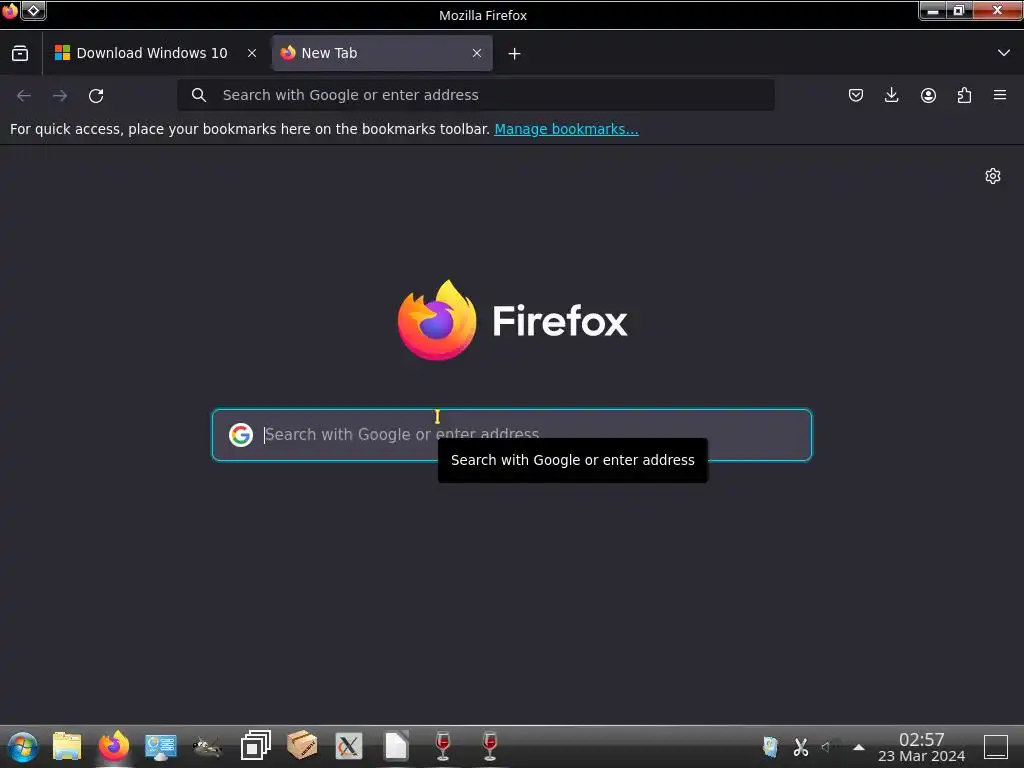Show desktop with taskbar corner button
1024x768 pixels.
click(x=996, y=746)
